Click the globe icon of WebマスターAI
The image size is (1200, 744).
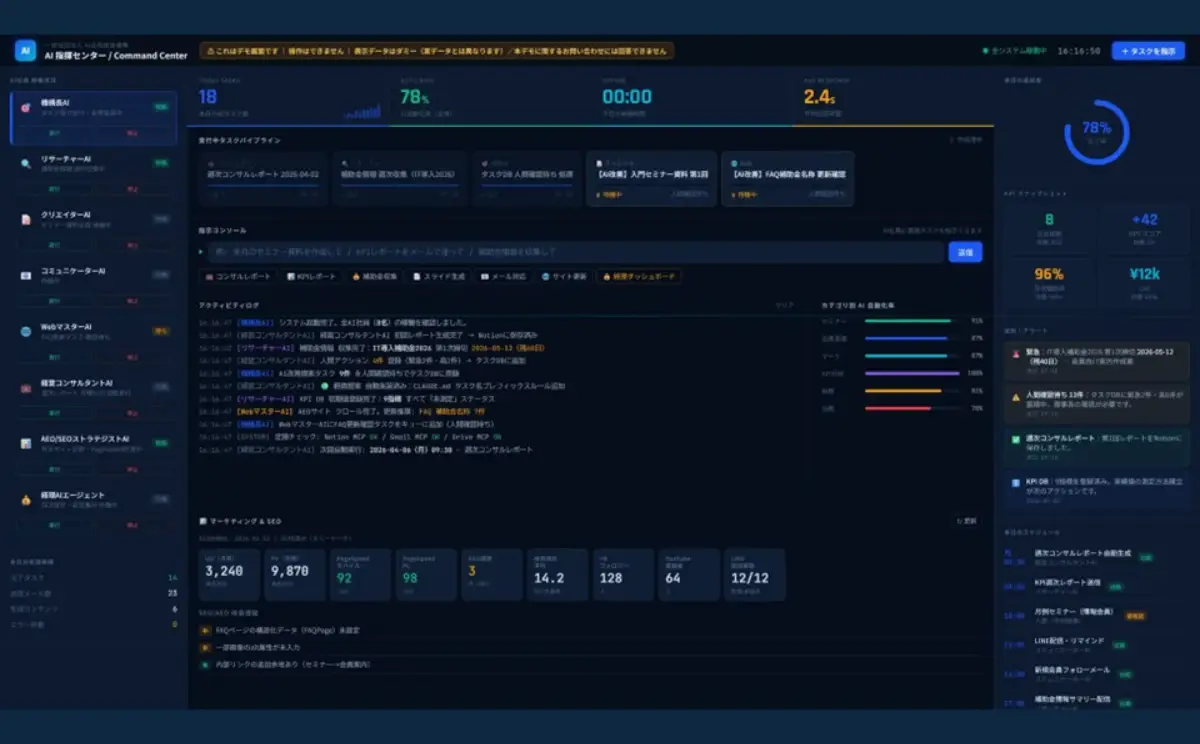click(25, 330)
